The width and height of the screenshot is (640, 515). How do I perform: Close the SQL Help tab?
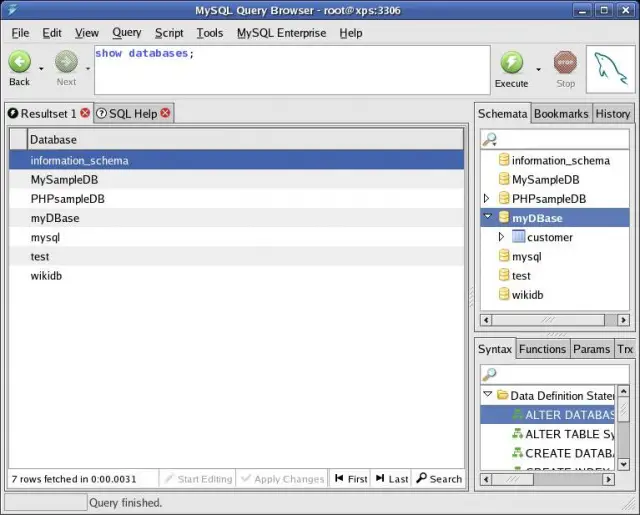tap(165, 114)
